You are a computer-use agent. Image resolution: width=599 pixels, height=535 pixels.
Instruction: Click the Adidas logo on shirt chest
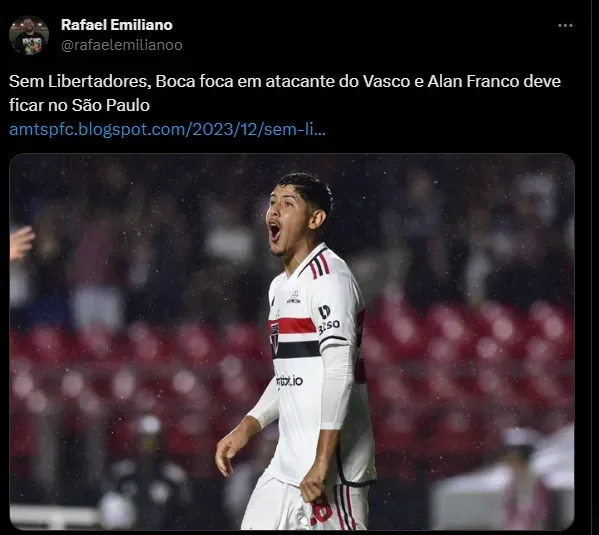(294, 297)
